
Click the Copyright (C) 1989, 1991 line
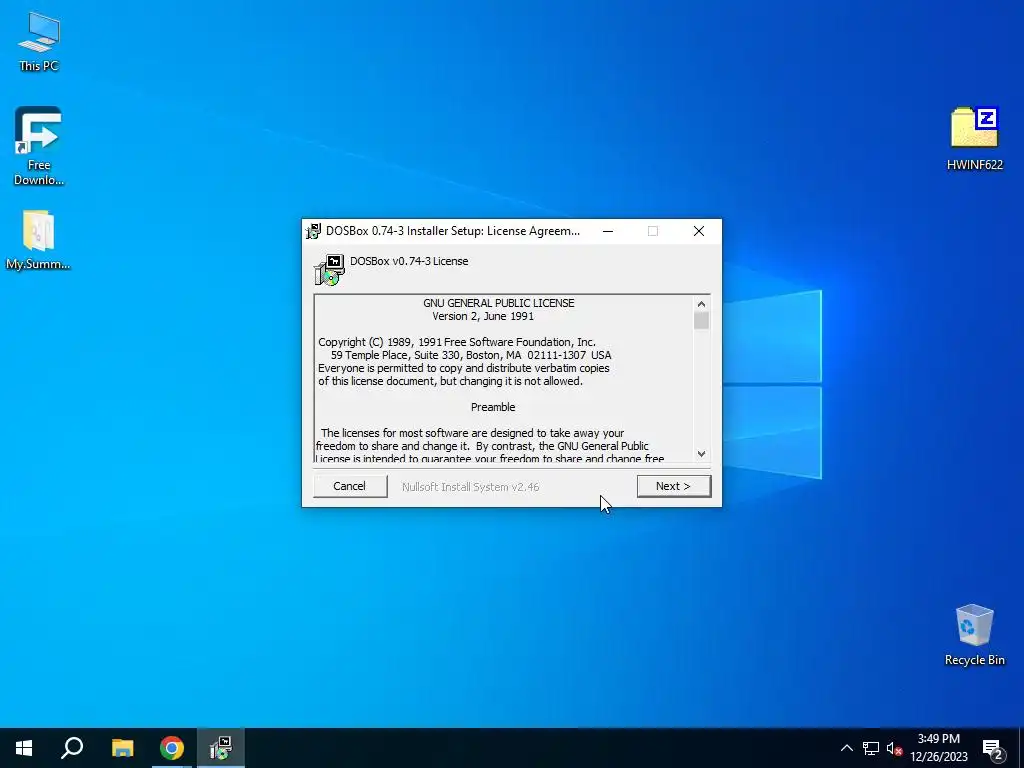pyautogui.click(x=457, y=342)
